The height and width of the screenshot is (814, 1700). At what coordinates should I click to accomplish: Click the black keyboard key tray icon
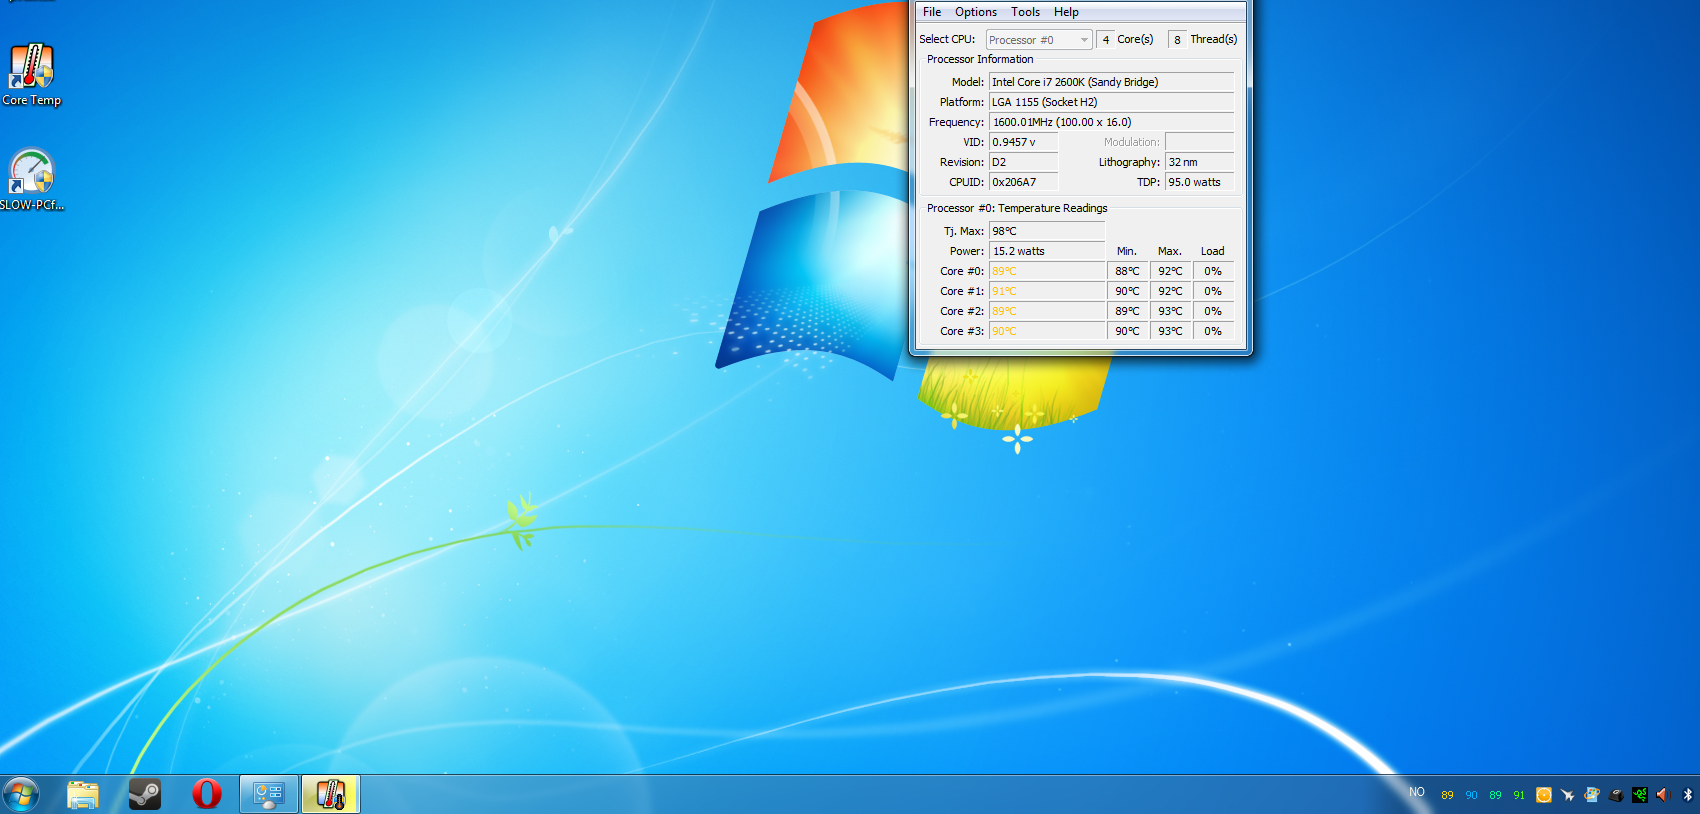[x=1616, y=795]
